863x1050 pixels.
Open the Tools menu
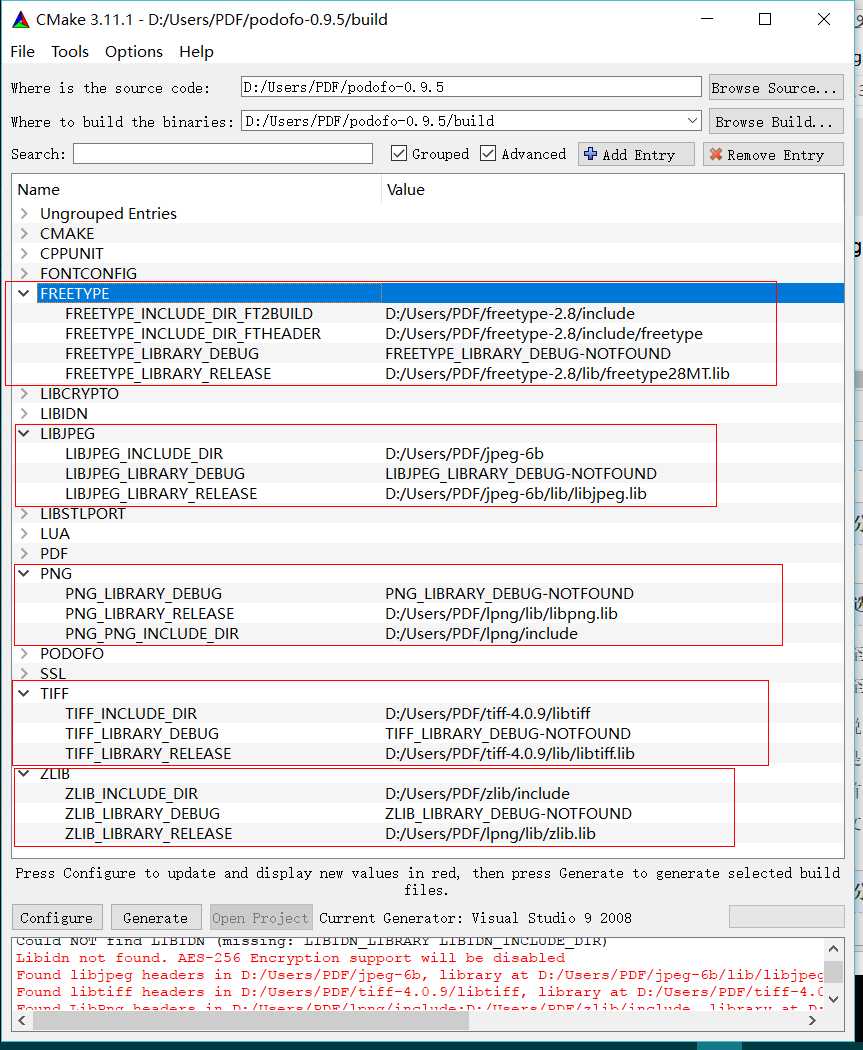pyautogui.click(x=70, y=52)
